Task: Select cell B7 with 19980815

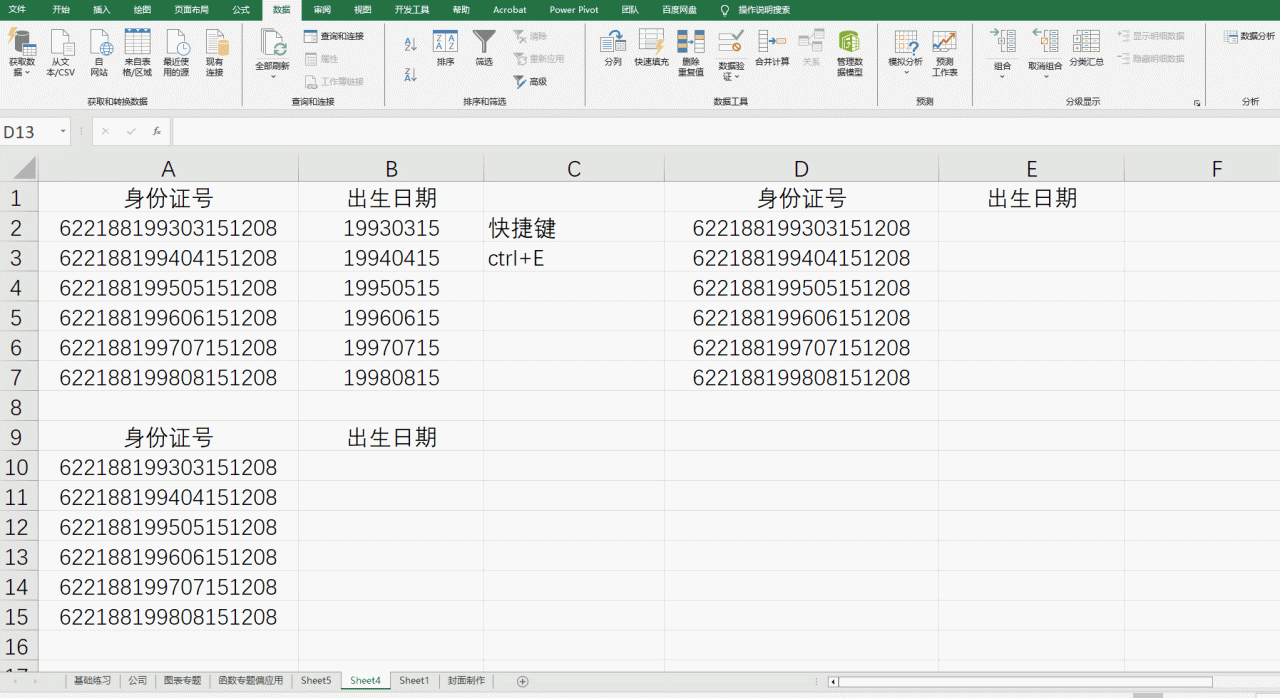Action: (x=391, y=378)
